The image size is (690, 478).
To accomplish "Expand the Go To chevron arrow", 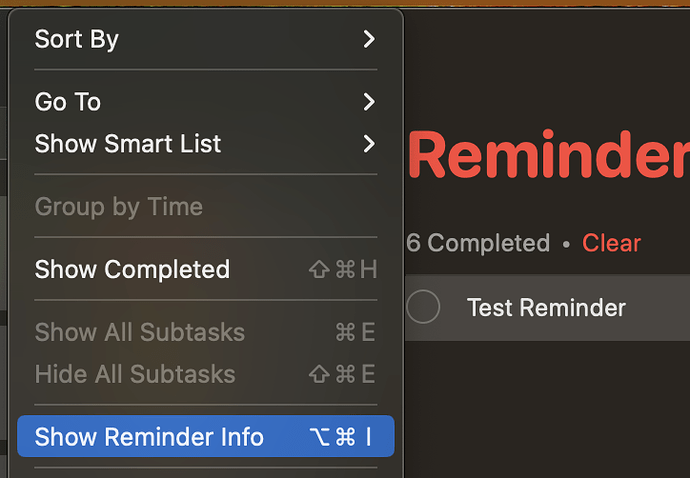I will click(x=369, y=102).
